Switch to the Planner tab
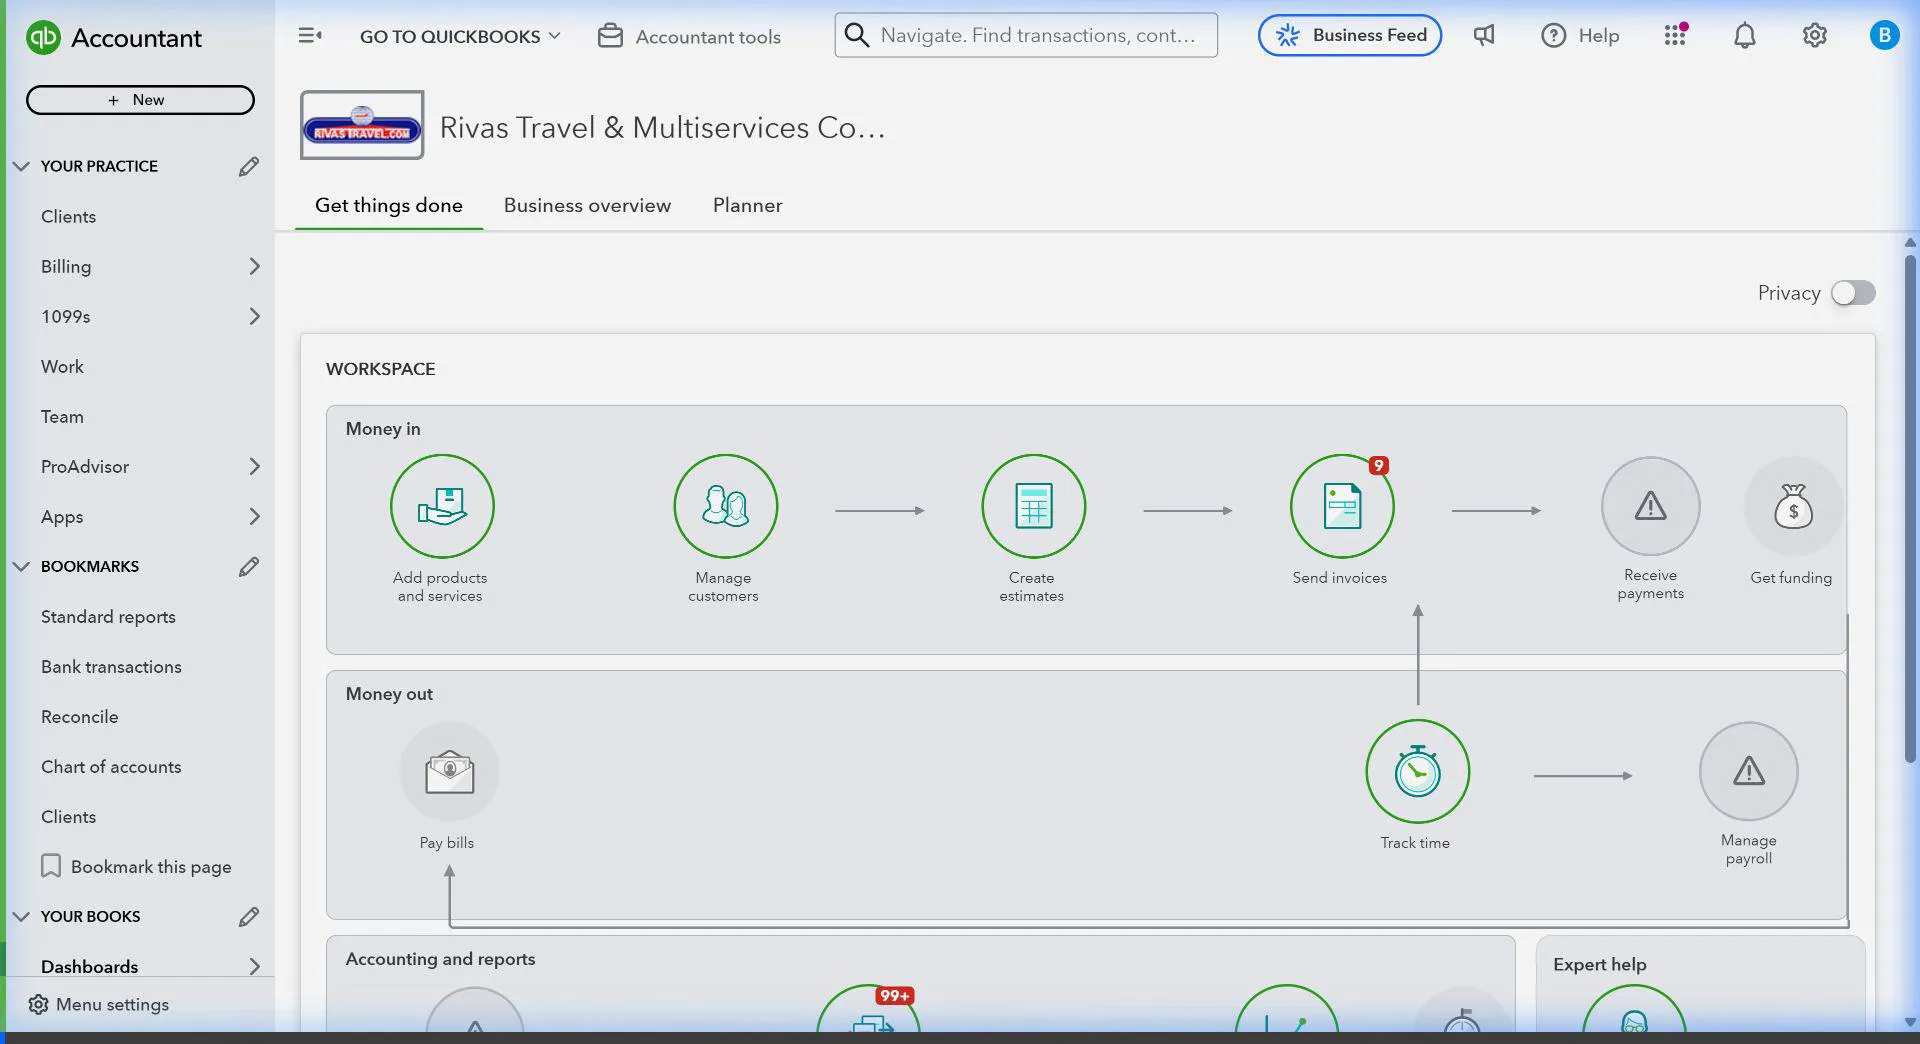 coord(747,205)
